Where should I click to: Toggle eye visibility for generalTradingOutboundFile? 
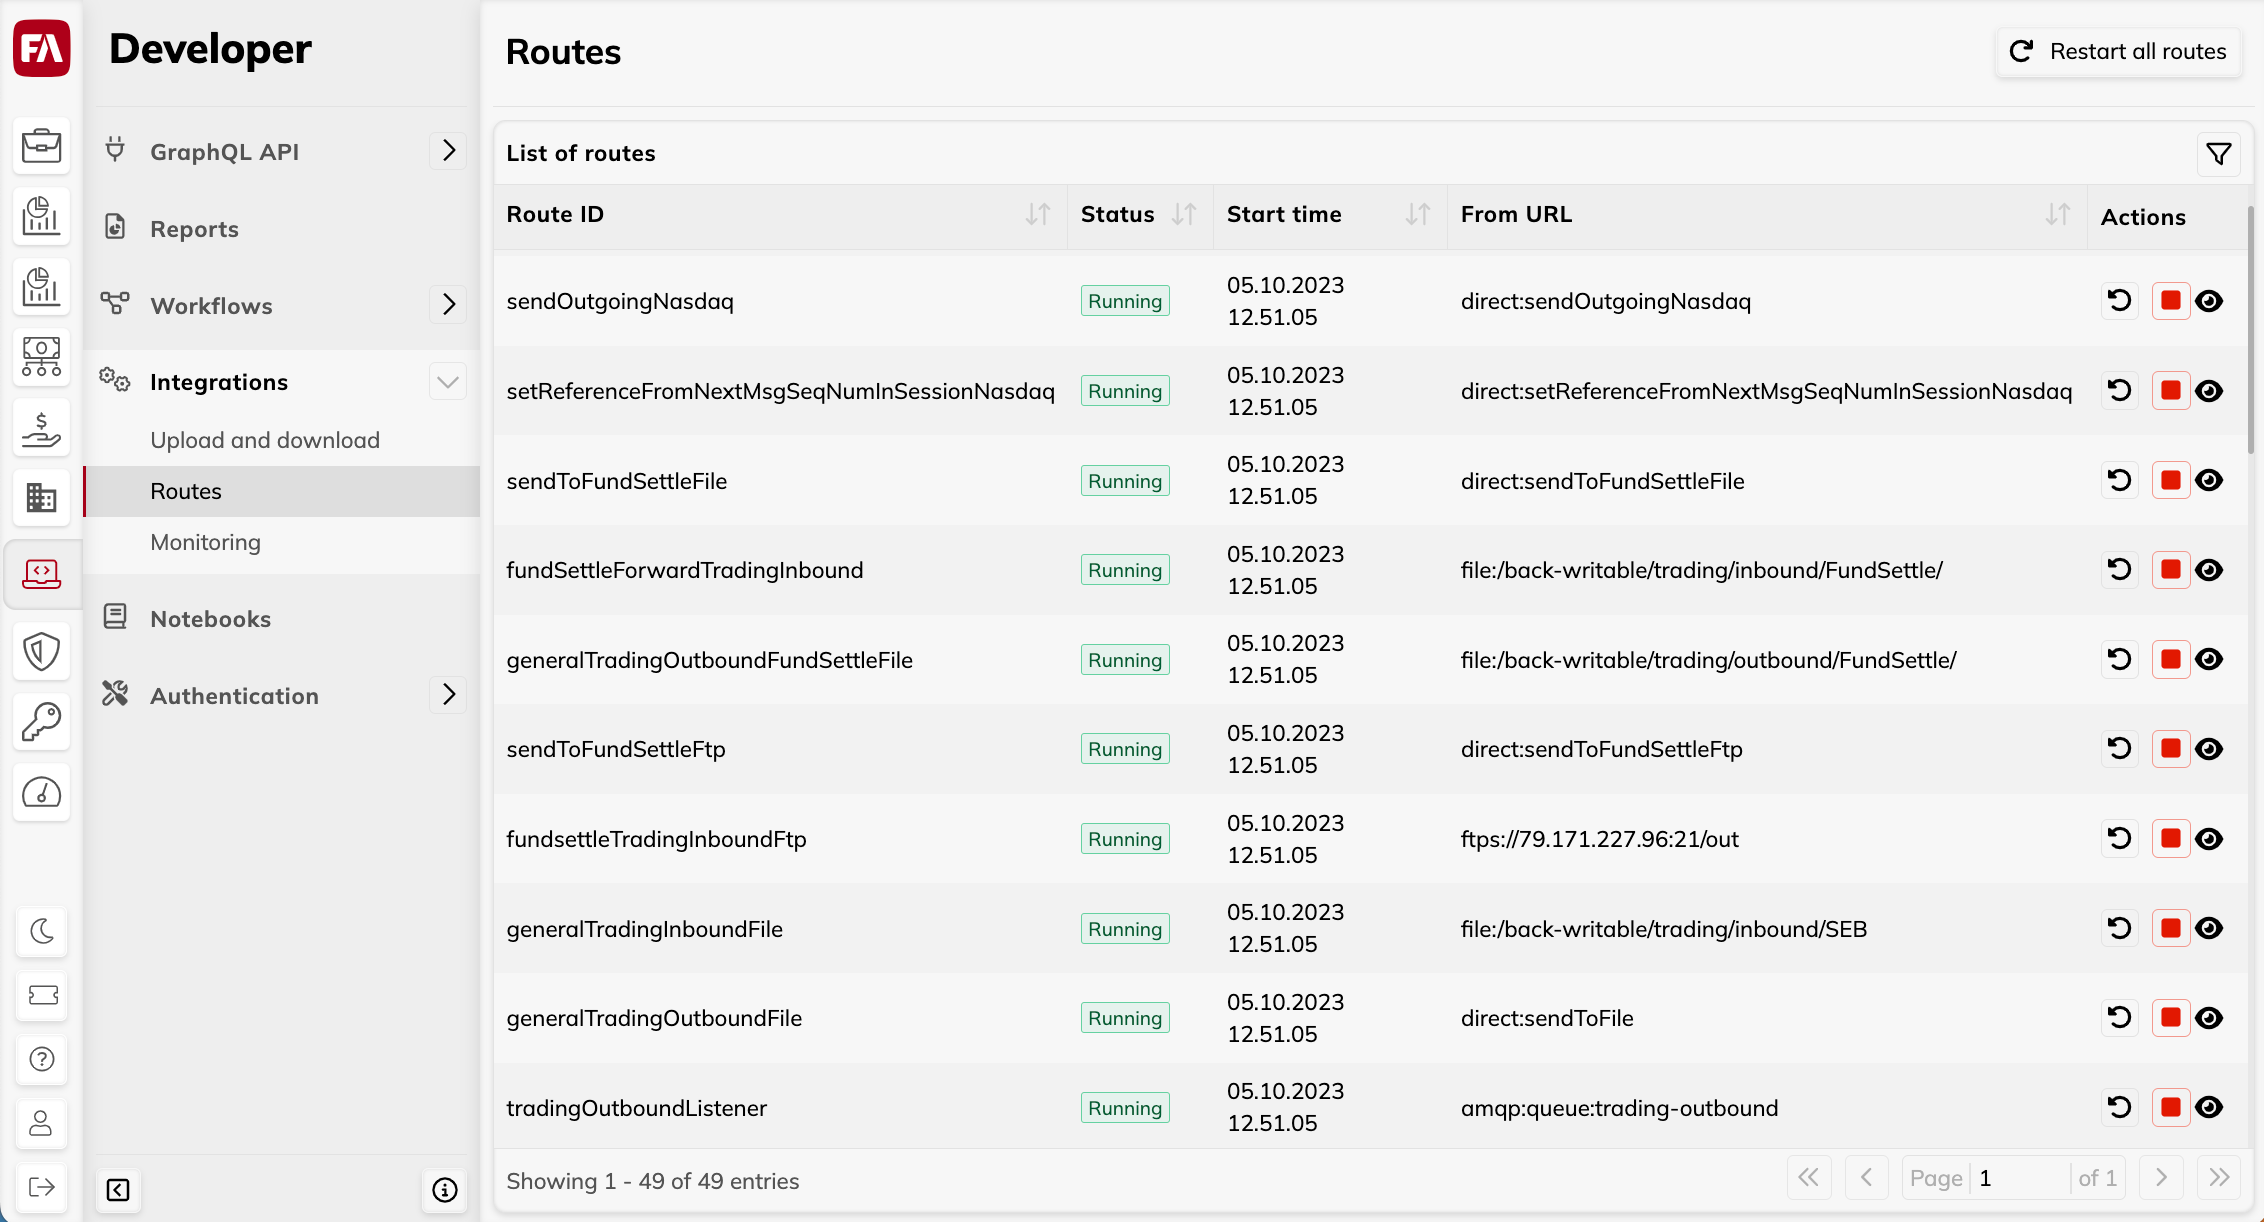[x=2210, y=1017]
